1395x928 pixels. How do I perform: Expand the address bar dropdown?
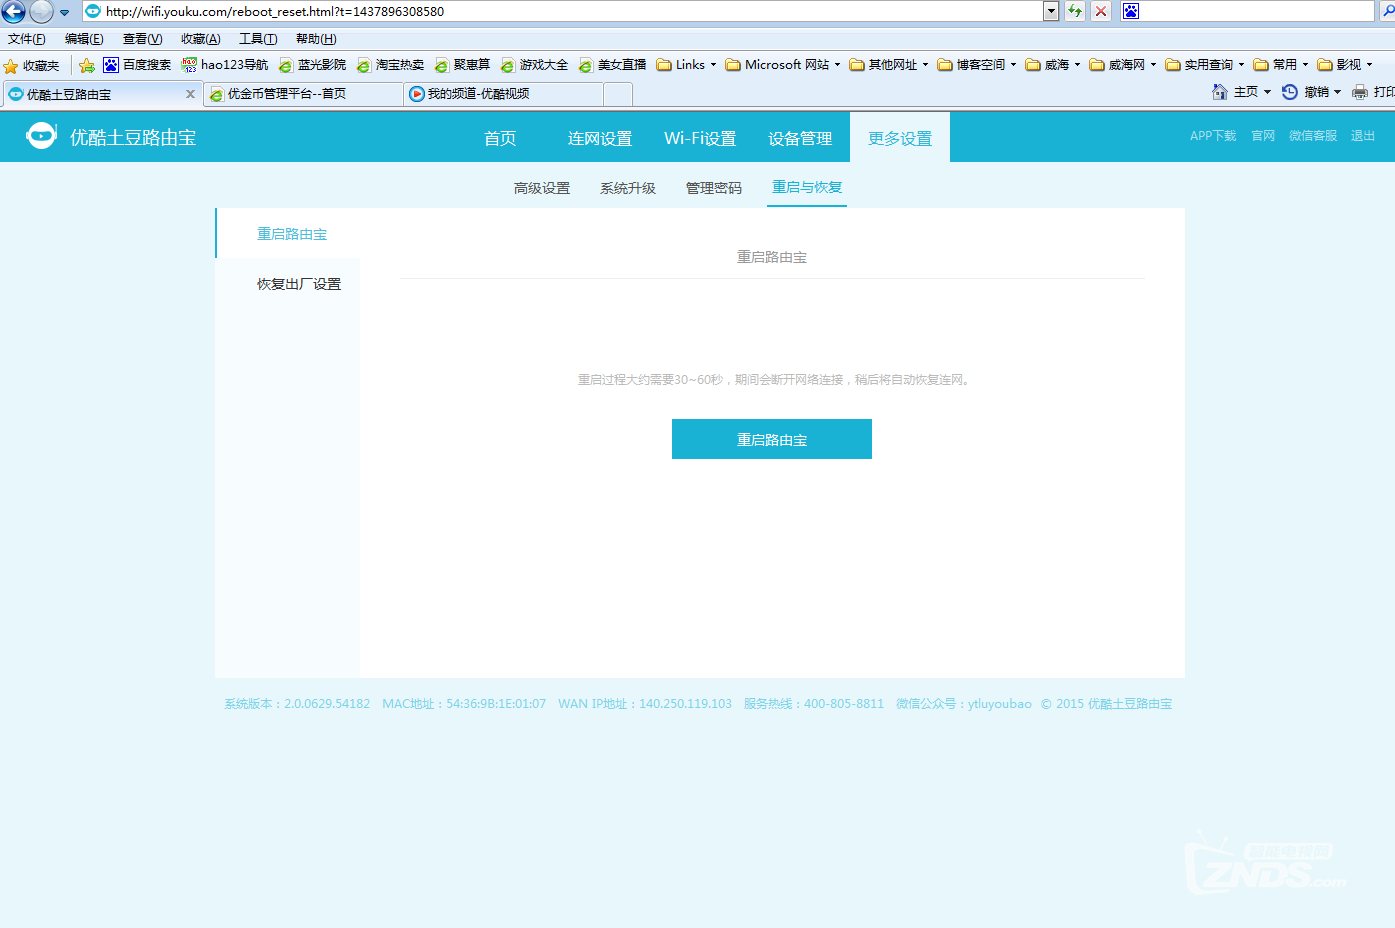click(1051, 11)
